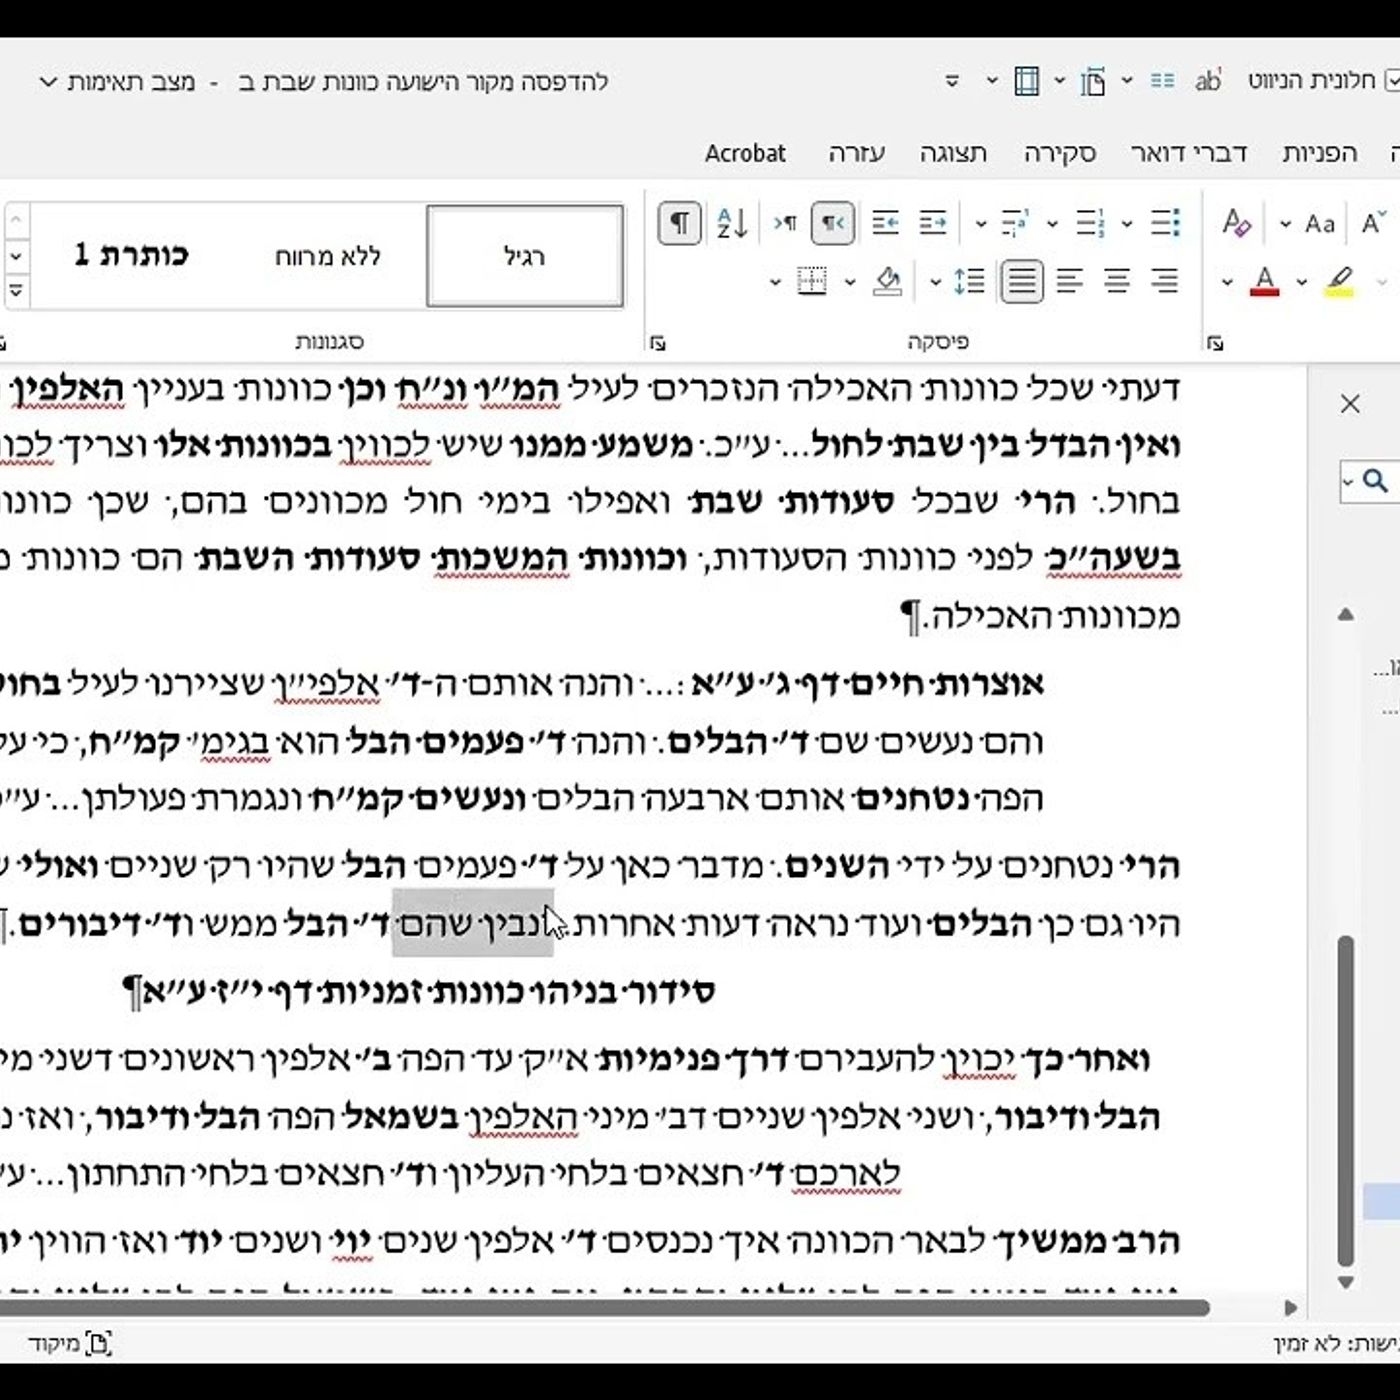Click the line spacing icon
Viewport: 1400px width, 1400px height.
point(969,281)
